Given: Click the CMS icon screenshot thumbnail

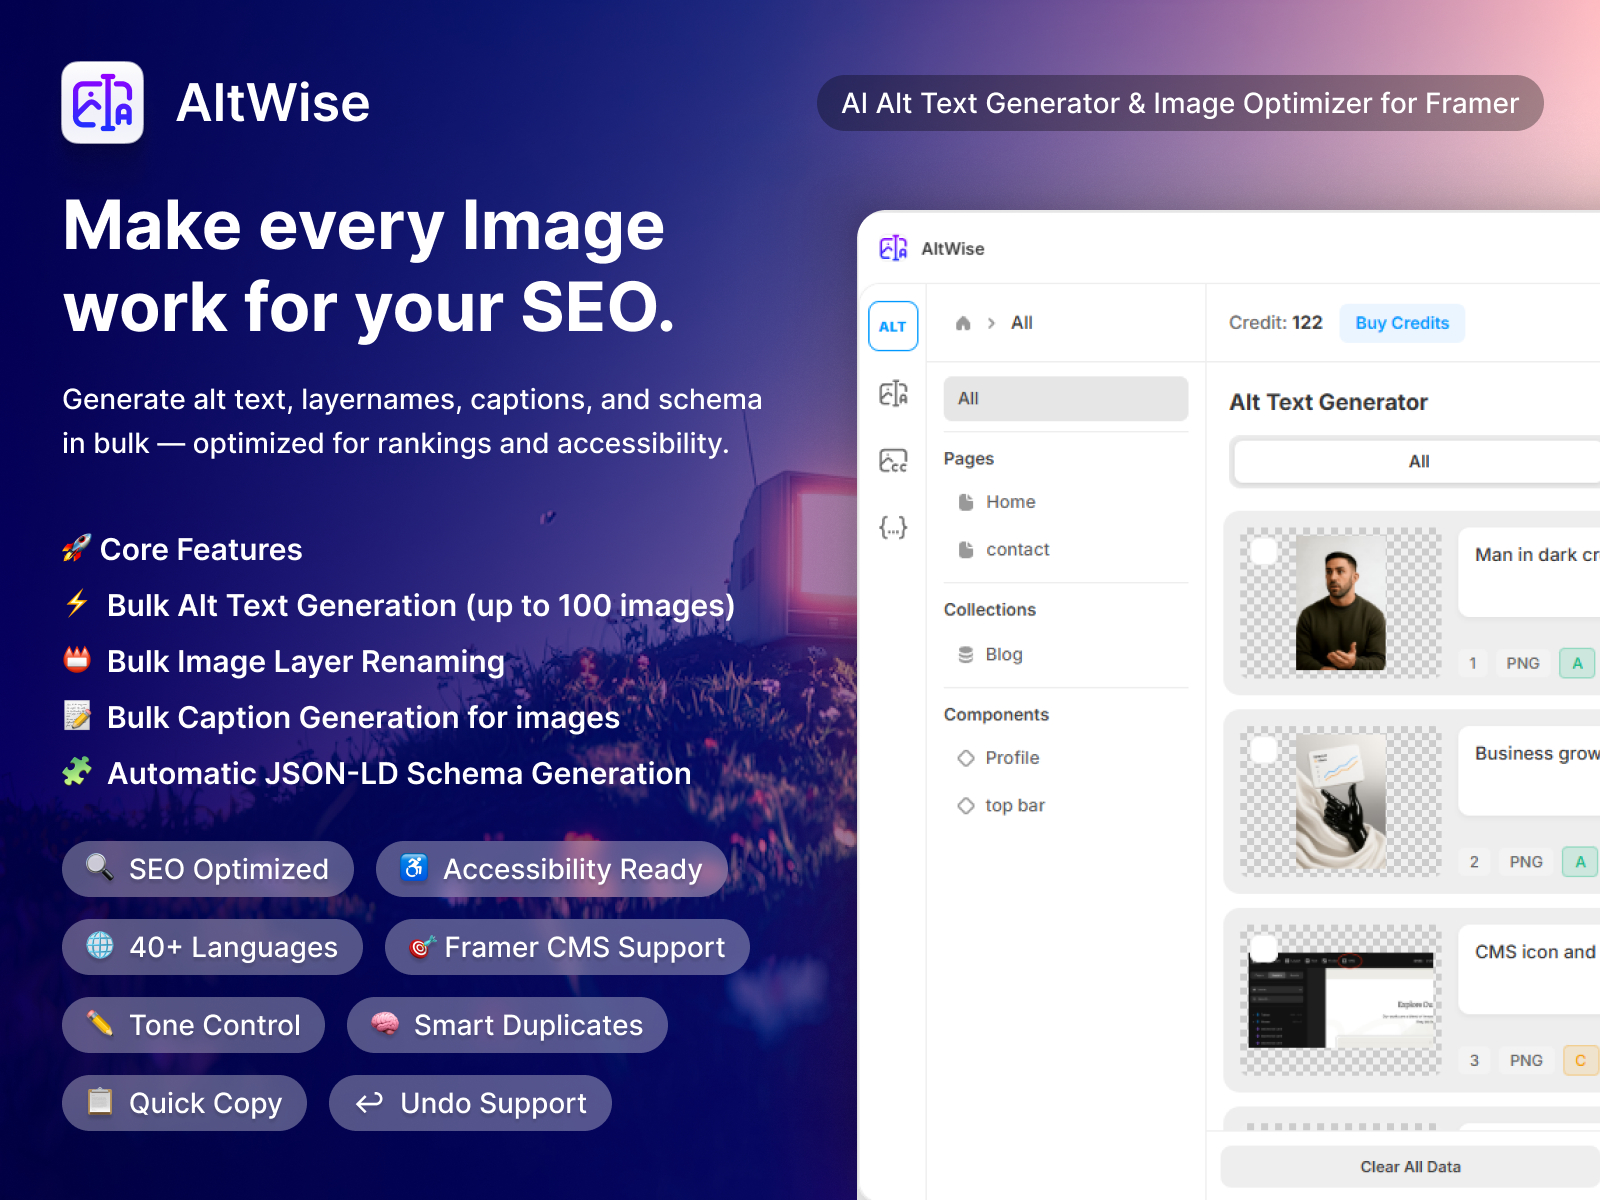Looking at the screenshot, I should tap(1341, 1000).
